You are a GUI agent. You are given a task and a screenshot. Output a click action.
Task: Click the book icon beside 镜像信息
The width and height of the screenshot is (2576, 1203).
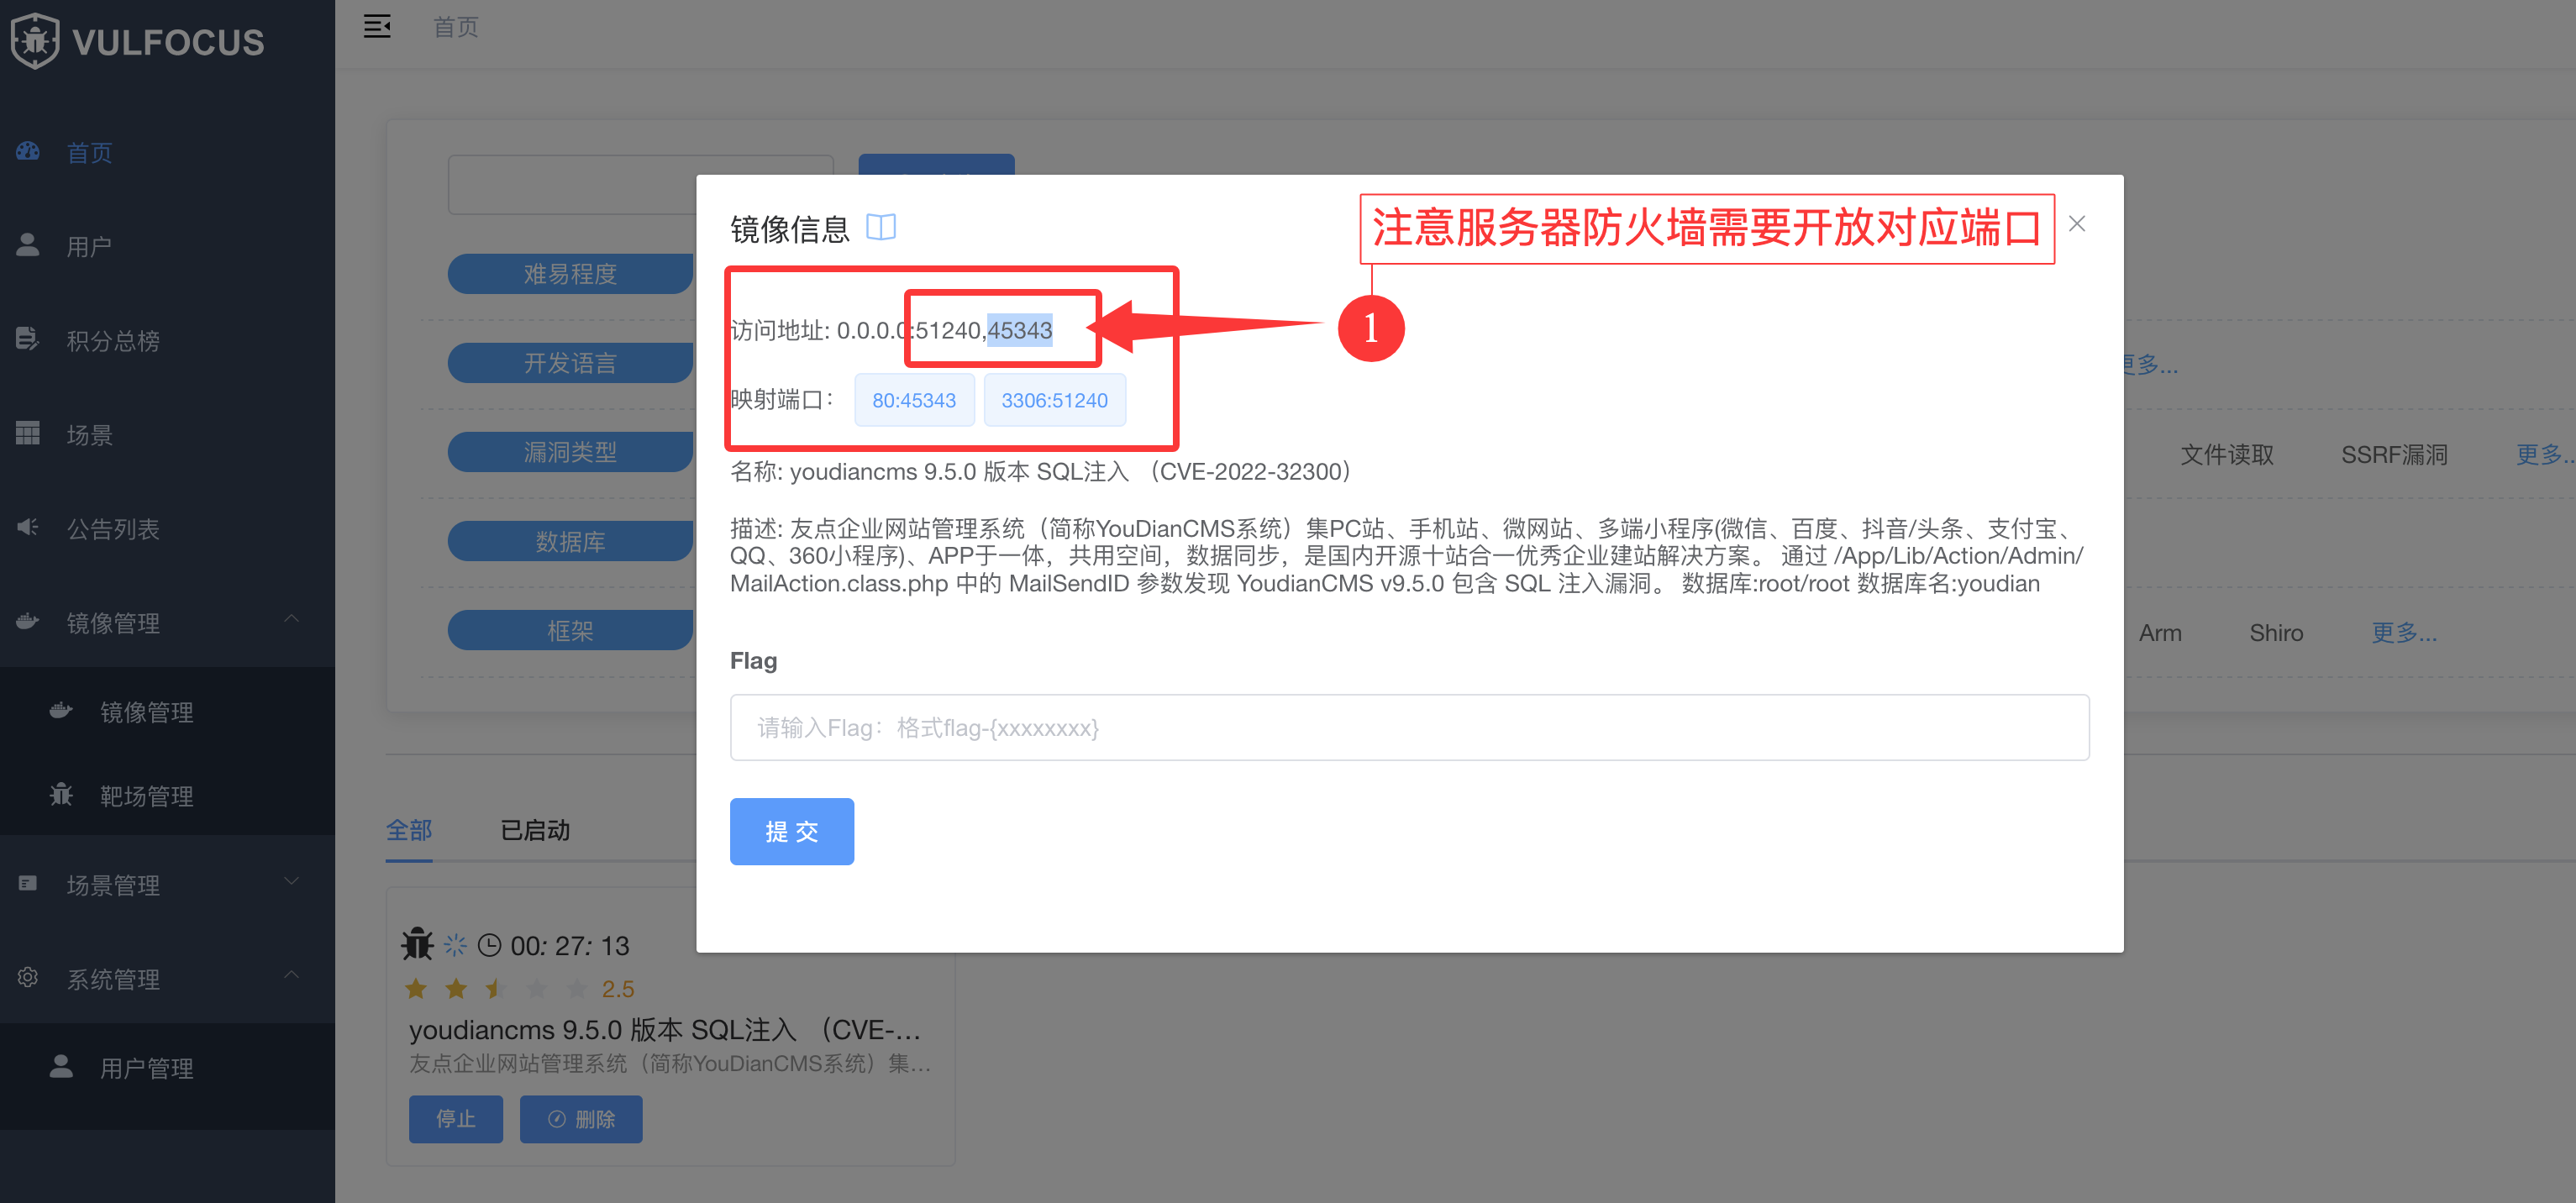point(880,227)
